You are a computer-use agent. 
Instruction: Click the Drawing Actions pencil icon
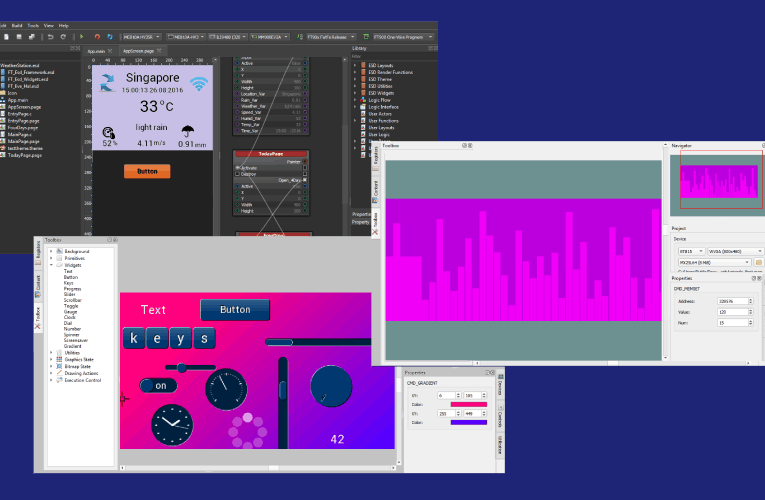(59, 373)
